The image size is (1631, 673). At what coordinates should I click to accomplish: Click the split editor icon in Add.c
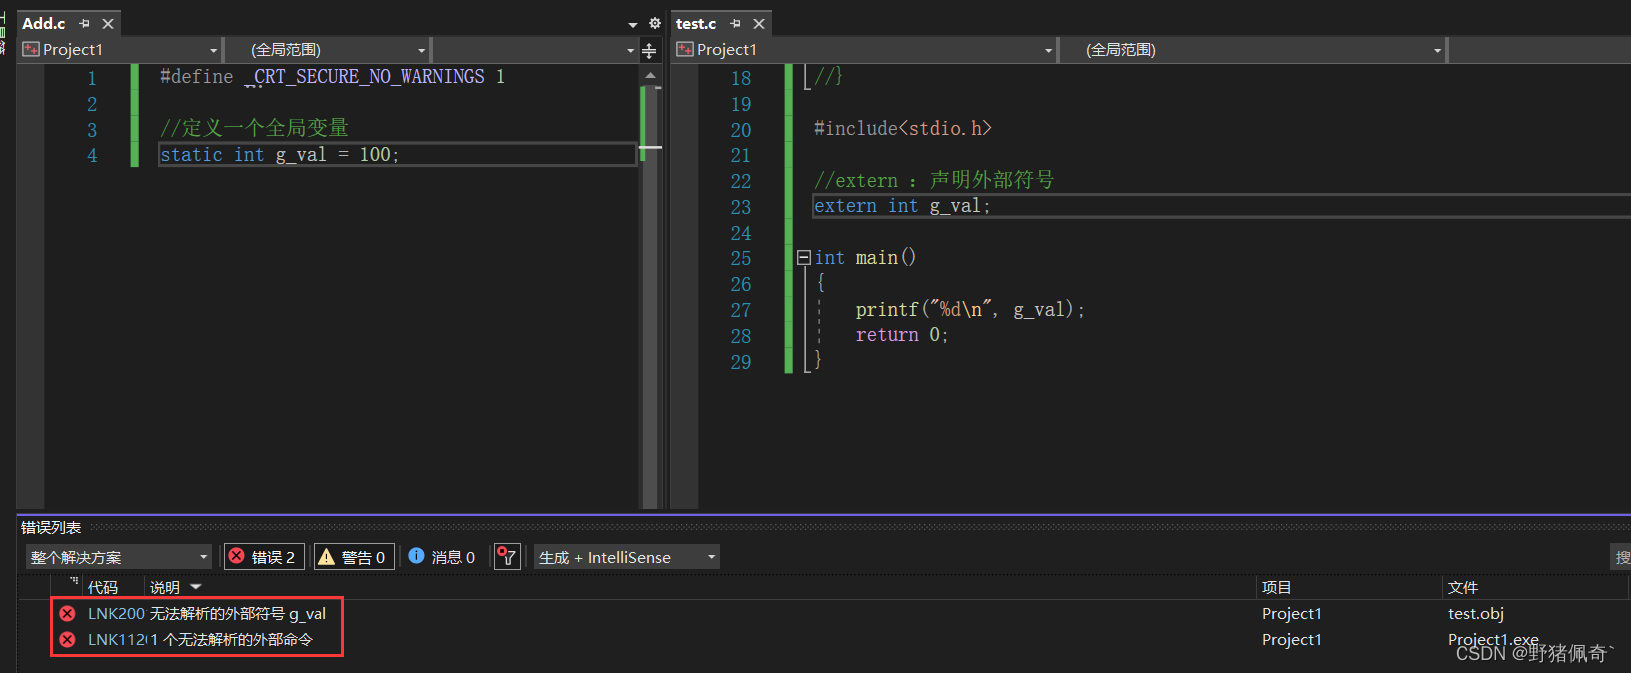pyautogui.click(x=649, y=50)
